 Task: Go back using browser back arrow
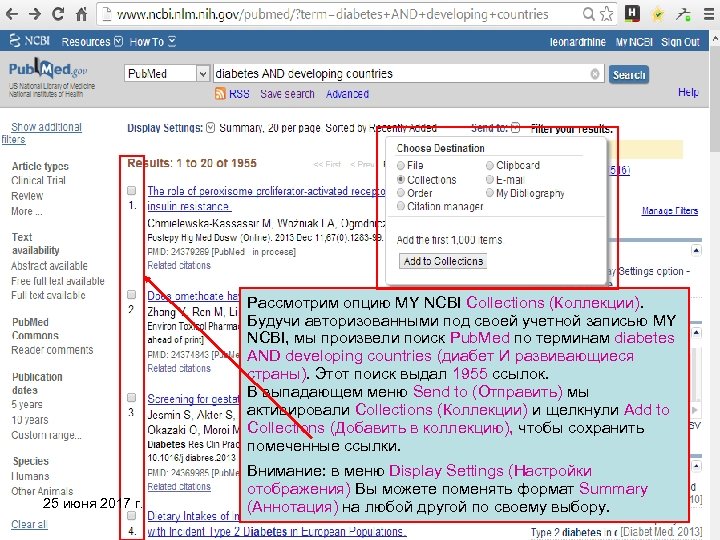[11, 14]
